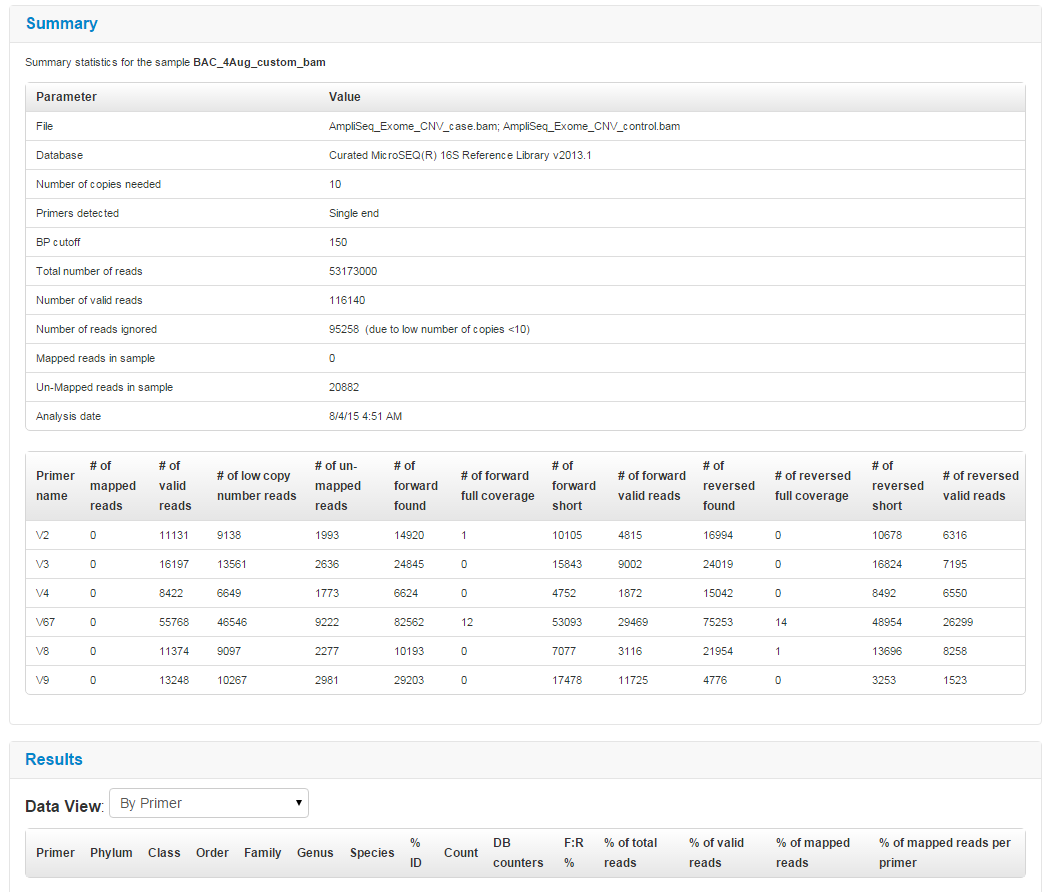Click the sample name BAC_4Aug_custom_bam
1042x892 pixels.
(259, 62)
